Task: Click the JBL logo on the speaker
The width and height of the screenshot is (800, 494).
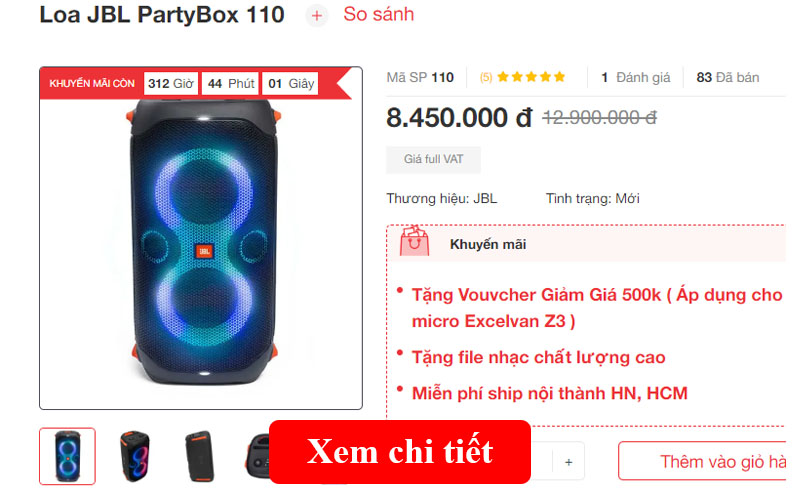Action: click(204, 251)
